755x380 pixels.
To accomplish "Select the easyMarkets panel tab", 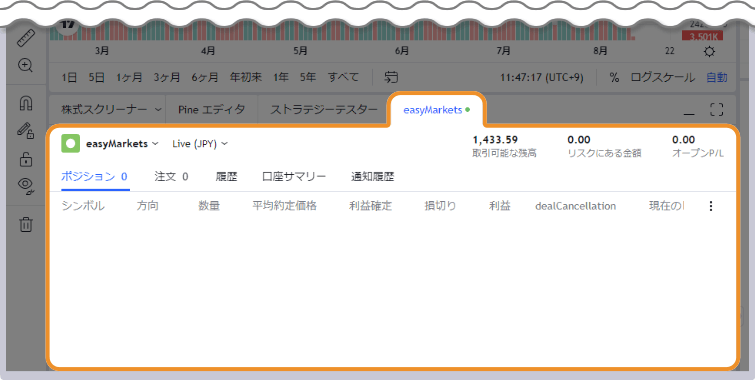I will coord(436,110).
